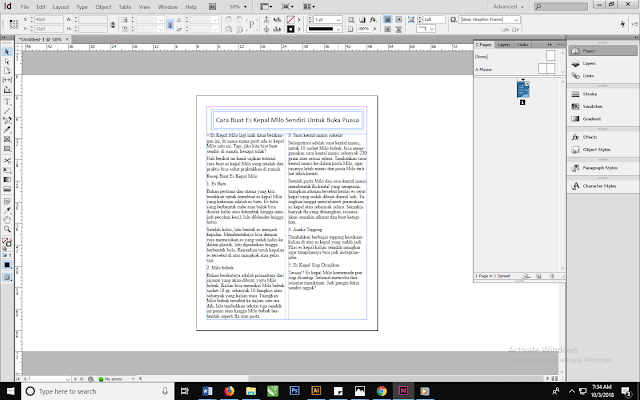This screenshot has height=400, width=640.
Task: Select the Eyedropper tool
Action: 7,211
